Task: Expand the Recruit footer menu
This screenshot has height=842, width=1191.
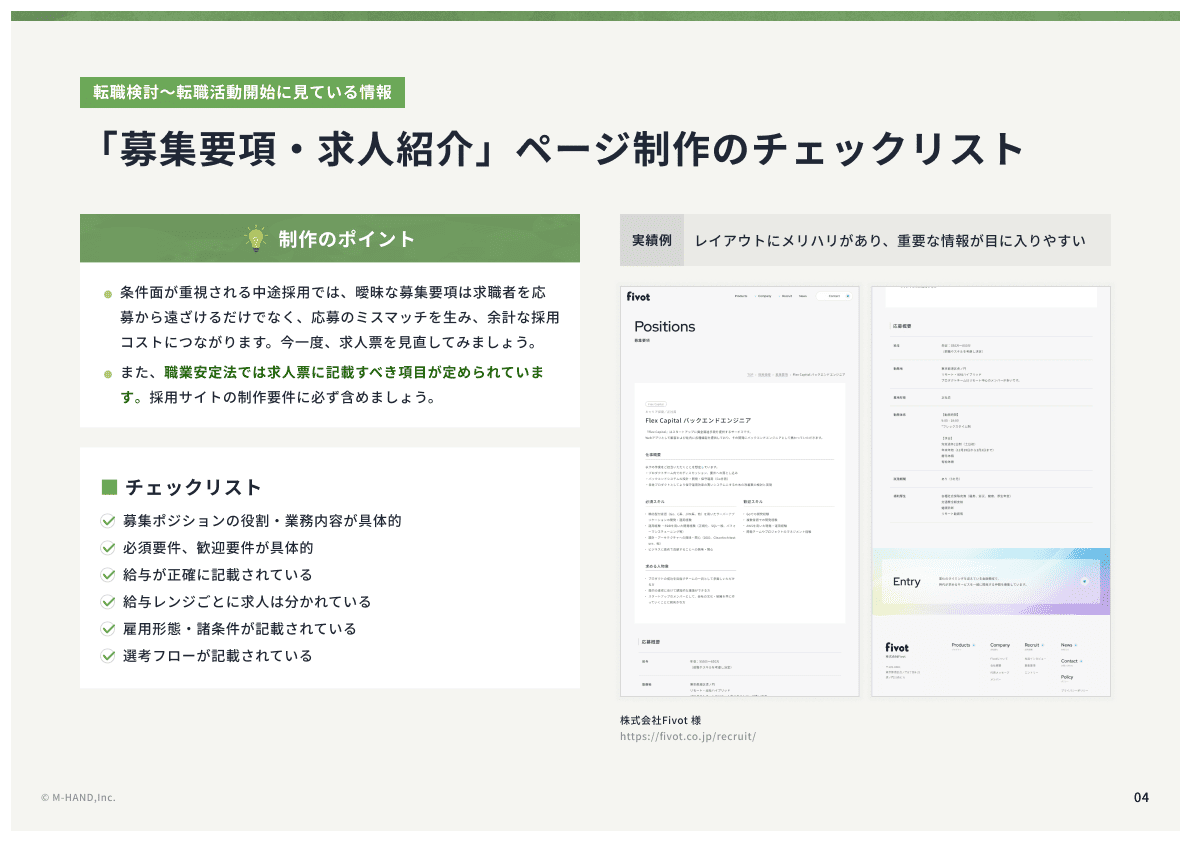Action: [x=1034, y=645]
